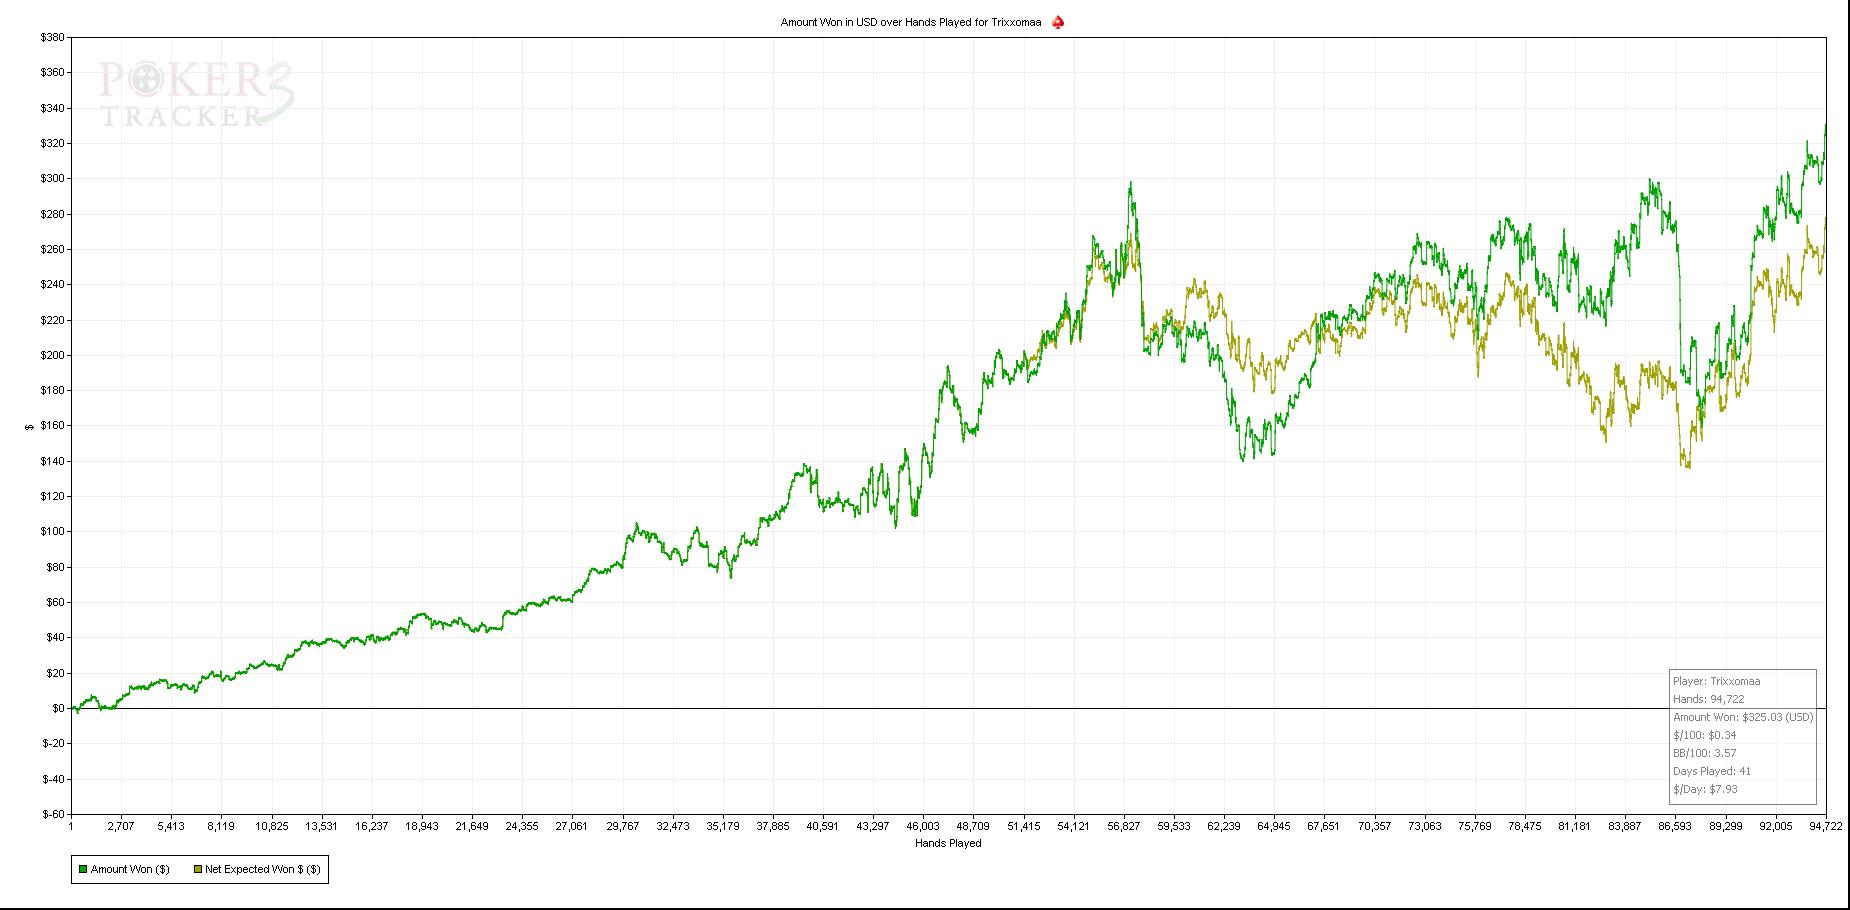Click the 56,827 x-axis tick label
Image resolution: width=1850 pixels, height=910 pixels.
pos(1124,827)
